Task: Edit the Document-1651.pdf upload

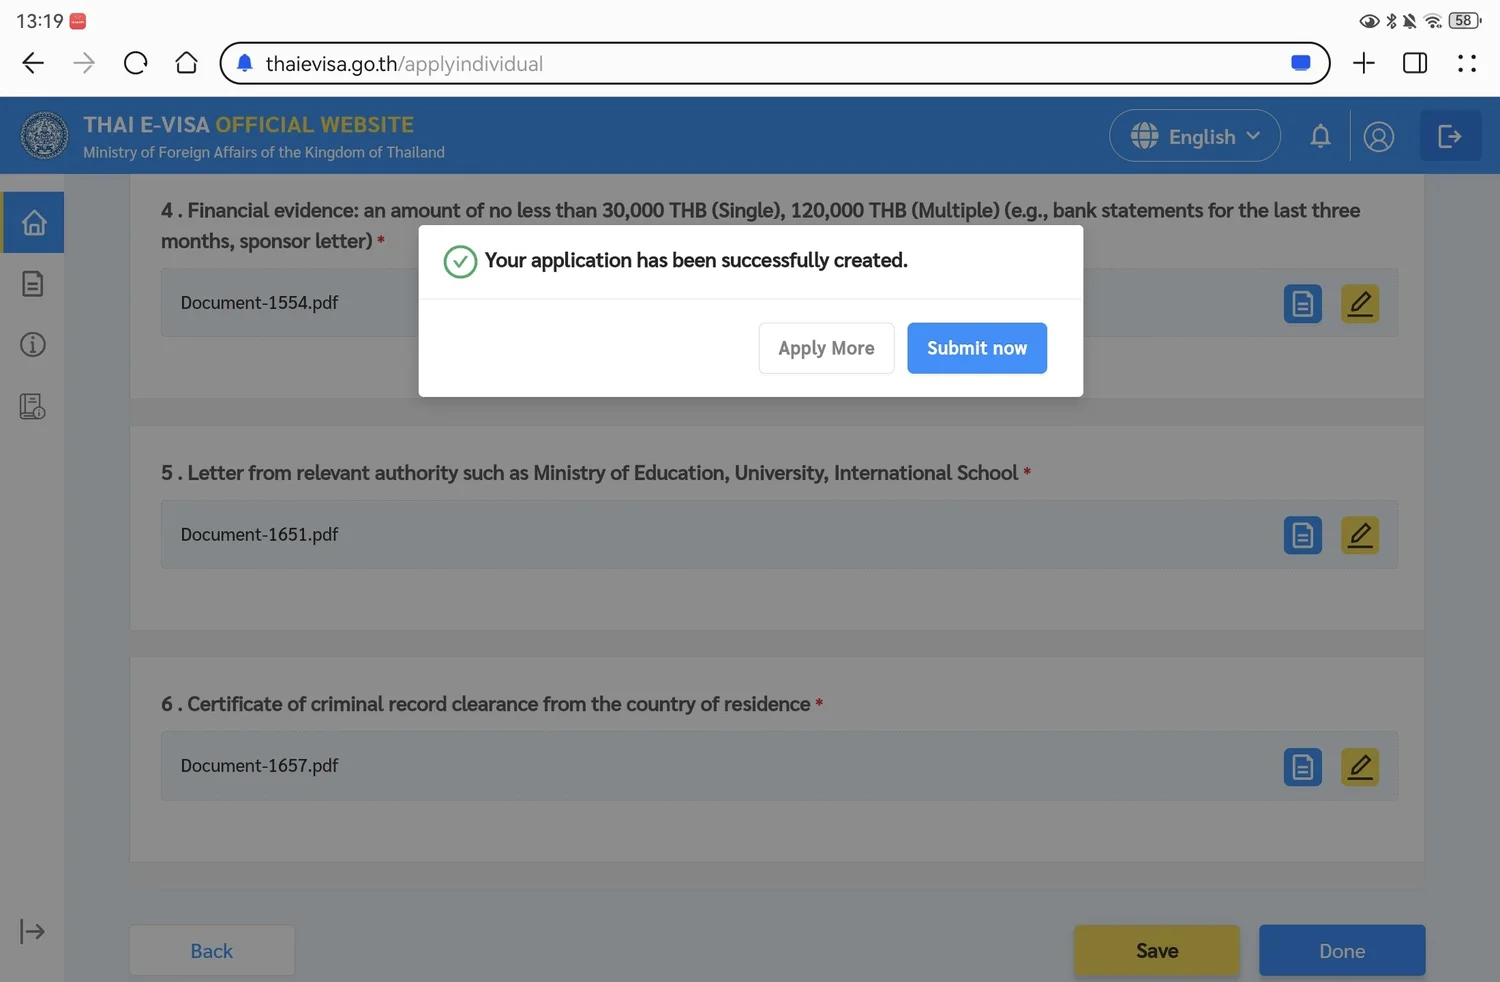Action: point(1360,535)
